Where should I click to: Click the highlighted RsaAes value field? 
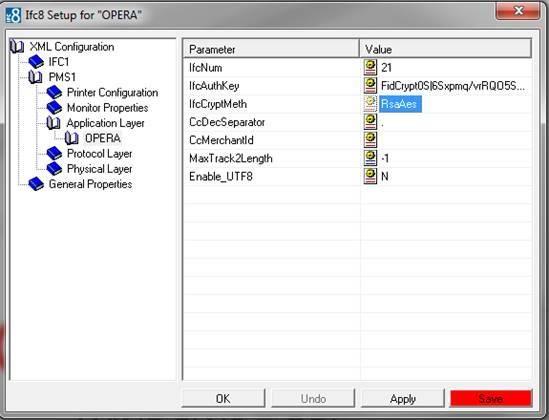tap(400, 104)
